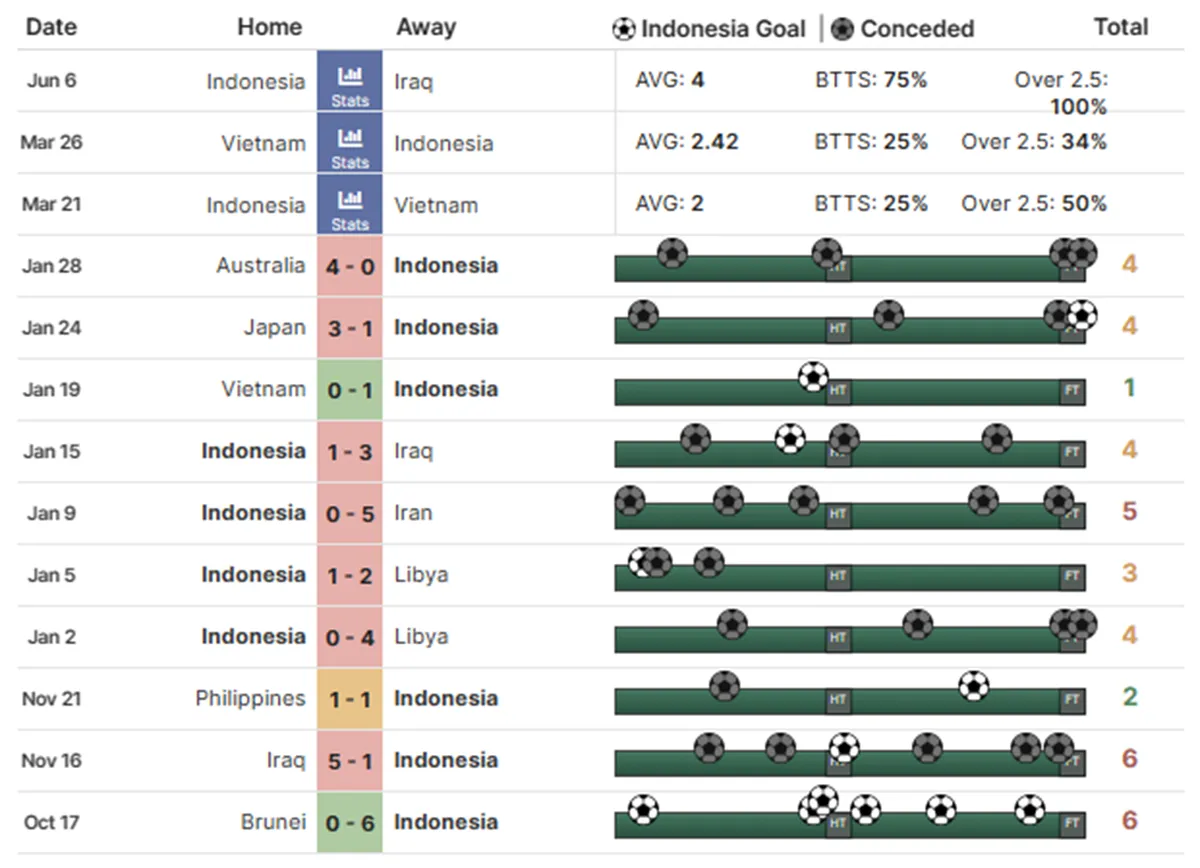Click Indonesia's white goal ball in Japan match
1200x868 pixels.
coord(1081,316)
